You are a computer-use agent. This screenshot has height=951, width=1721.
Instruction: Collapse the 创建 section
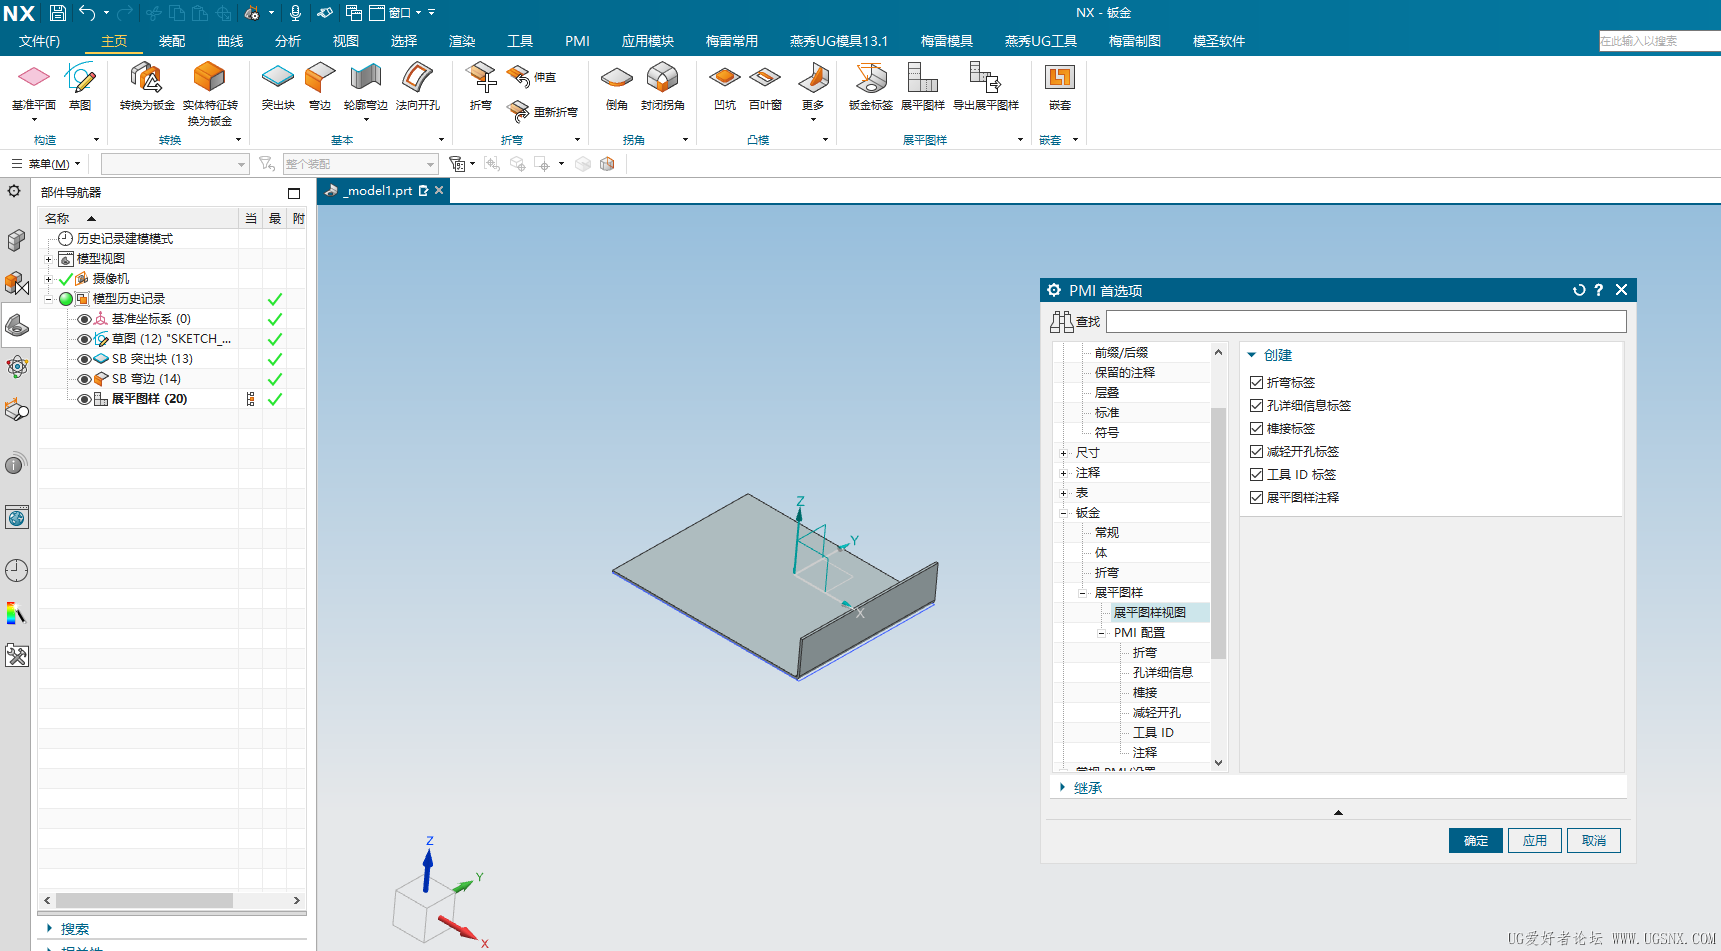tap(1252, 355)
